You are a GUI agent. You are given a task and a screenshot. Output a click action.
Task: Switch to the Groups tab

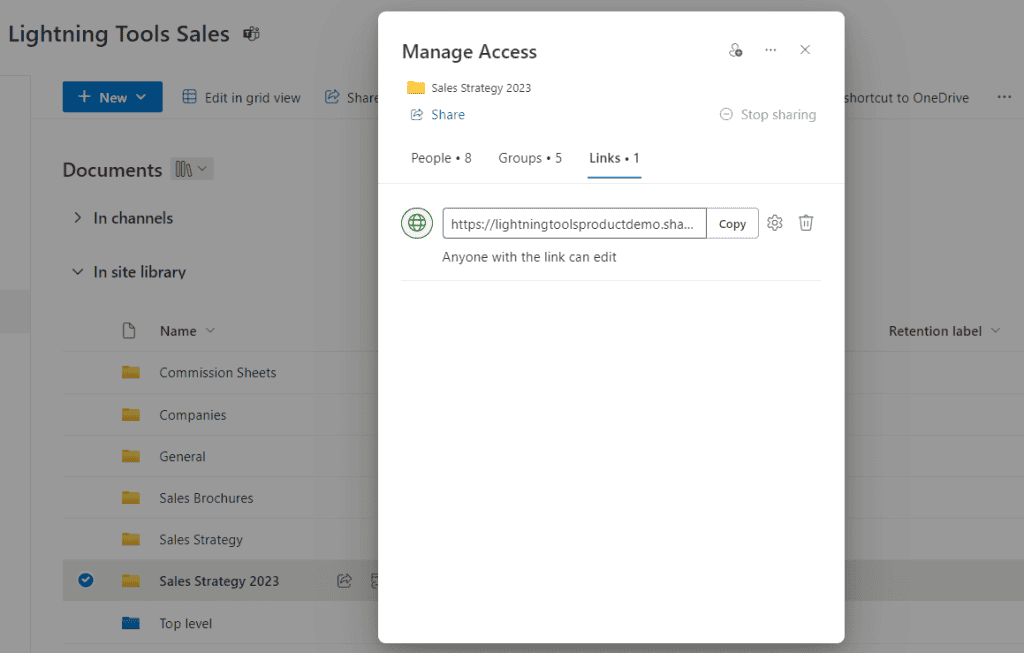530,158
